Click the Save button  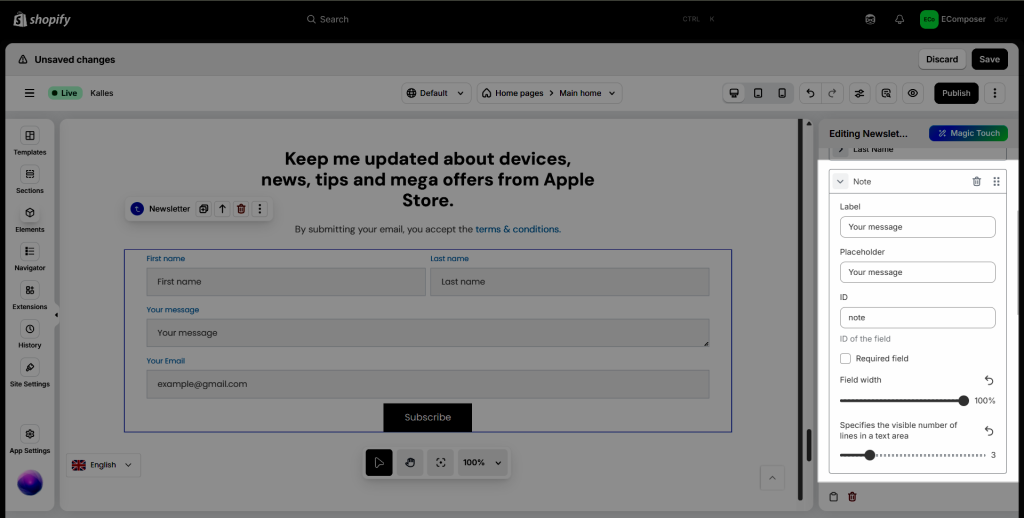pyautogui.click(x=989, y=59)
